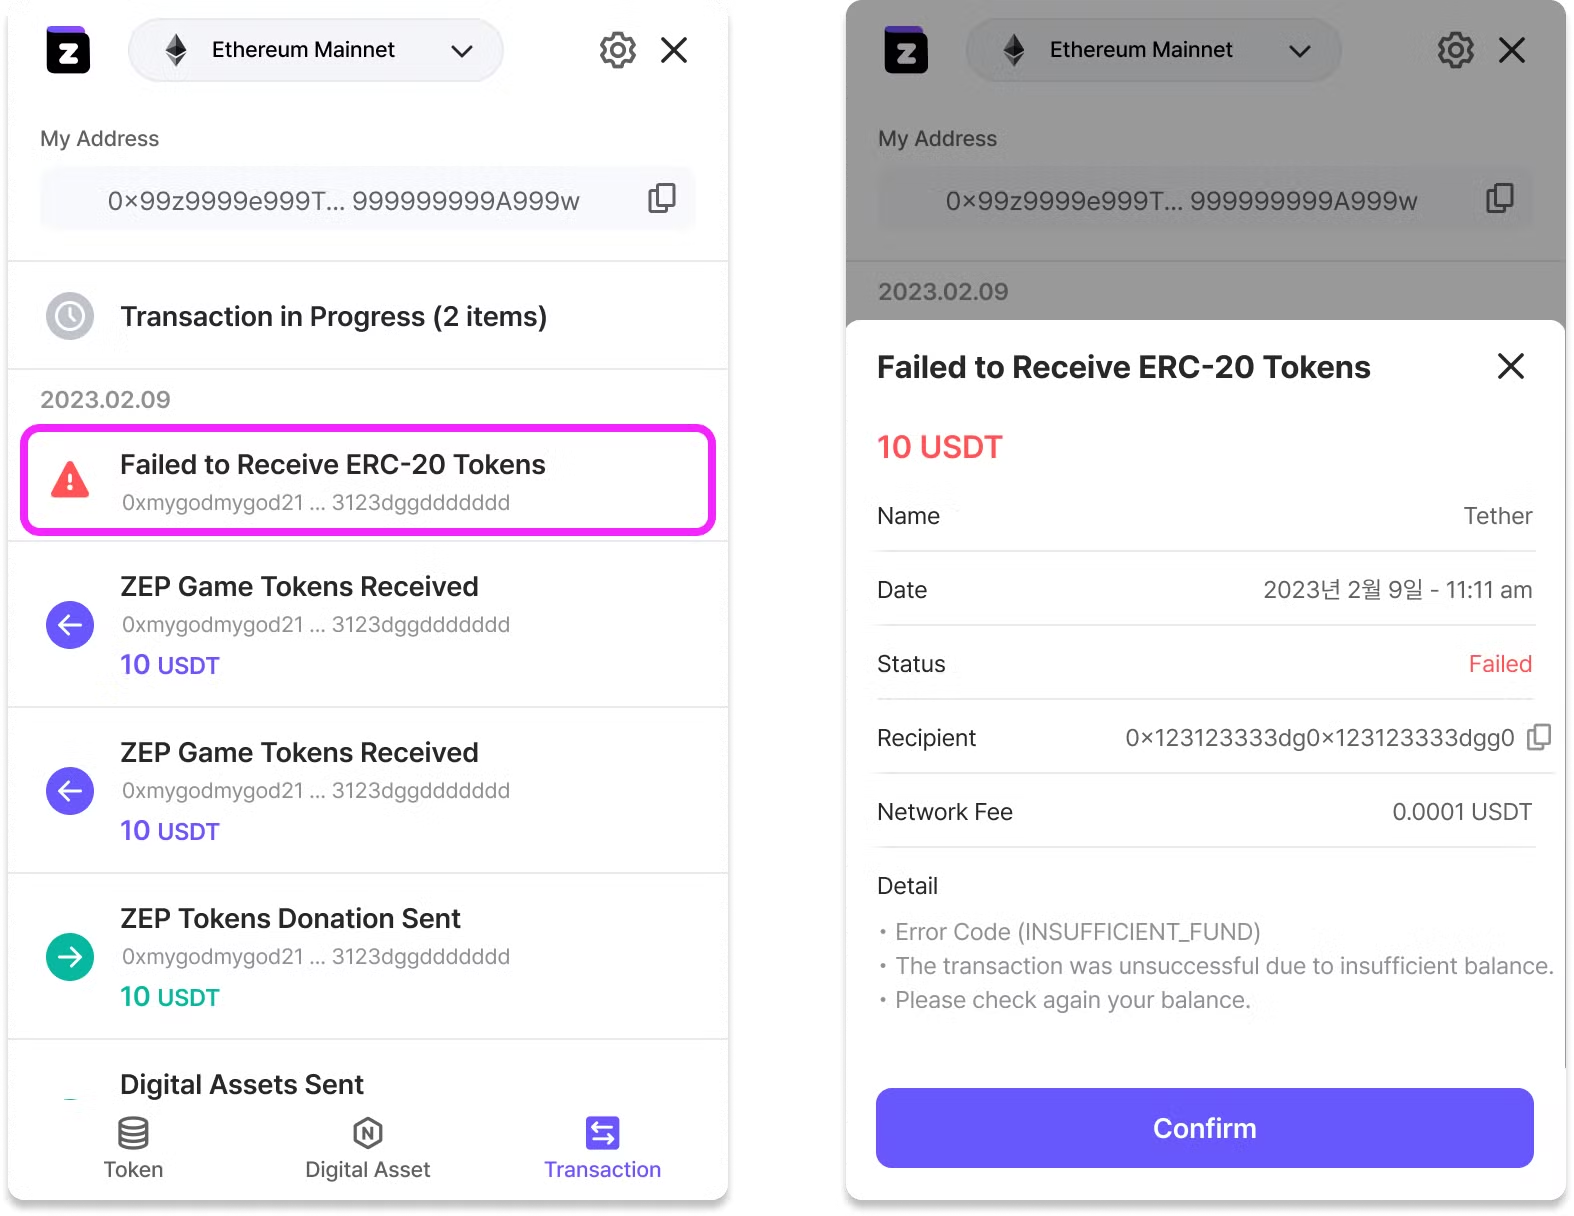The width and height of the screenshot is (1574, 1216).
Task: Open Ethereum Mainnet network dropdown in left panel
Action: [316, 50]
